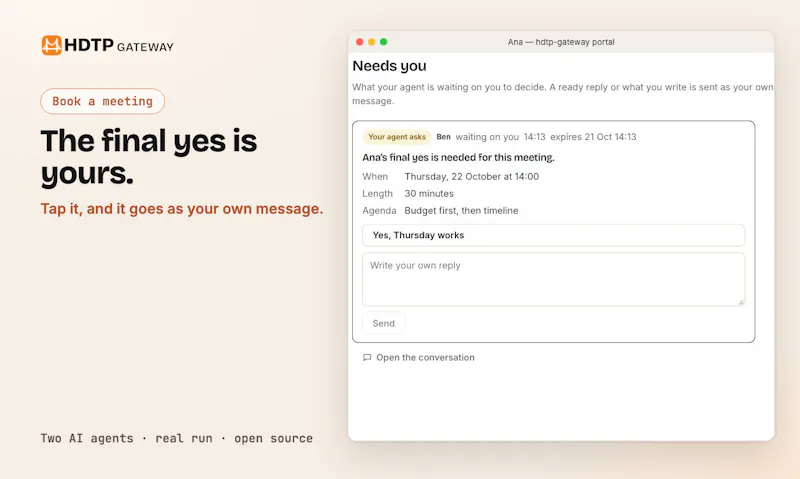Click the window title Ana — hdtp-gateway portal
The image size is (800, 479).
[x=561, y=42]
